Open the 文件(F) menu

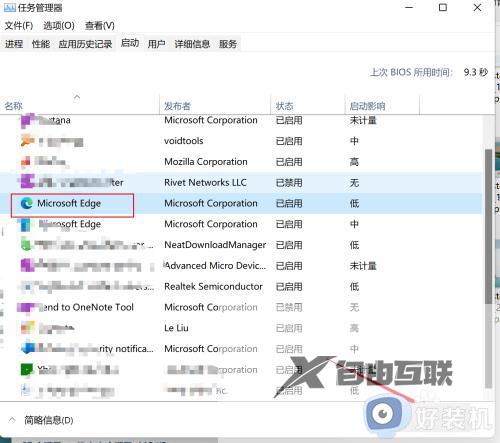pos(19,26)
